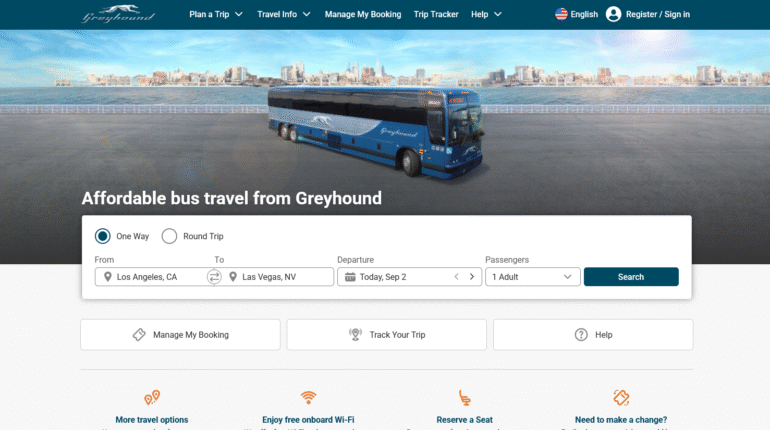Image resolution: width=770 pixels, height=430 pixels.
Task: Click the Wi-Fi icon above Enjoy free onboard Wi-Fi
Action: point(308,397)
